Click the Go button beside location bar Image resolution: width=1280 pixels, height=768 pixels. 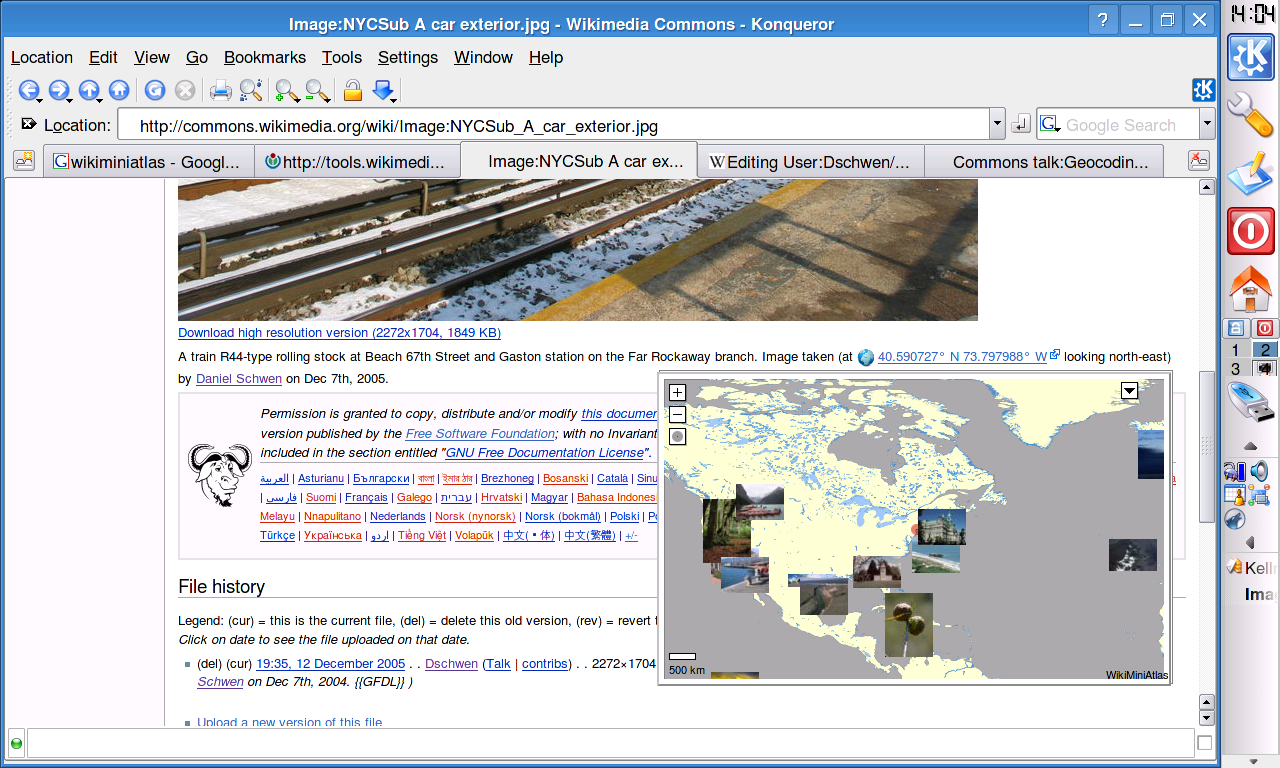pyautogui.click(x=1020, y=125)
